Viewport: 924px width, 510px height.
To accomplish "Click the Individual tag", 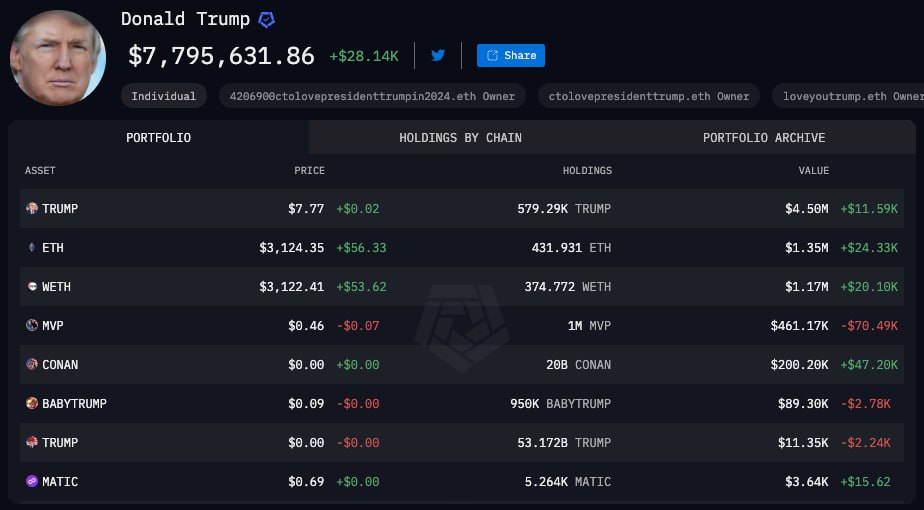I will pos(164,96).
